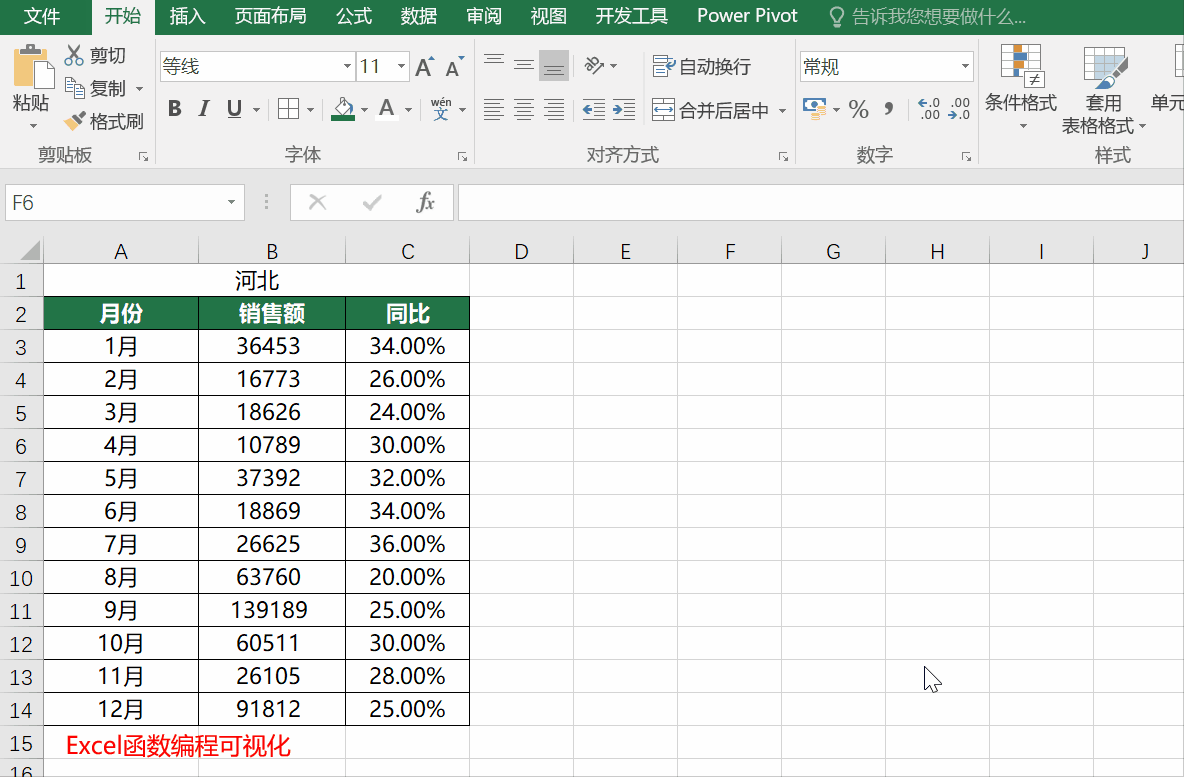This screenshot has height=777, width=1184.
Task: Select column D header
Action: click(x=521, y=251)
